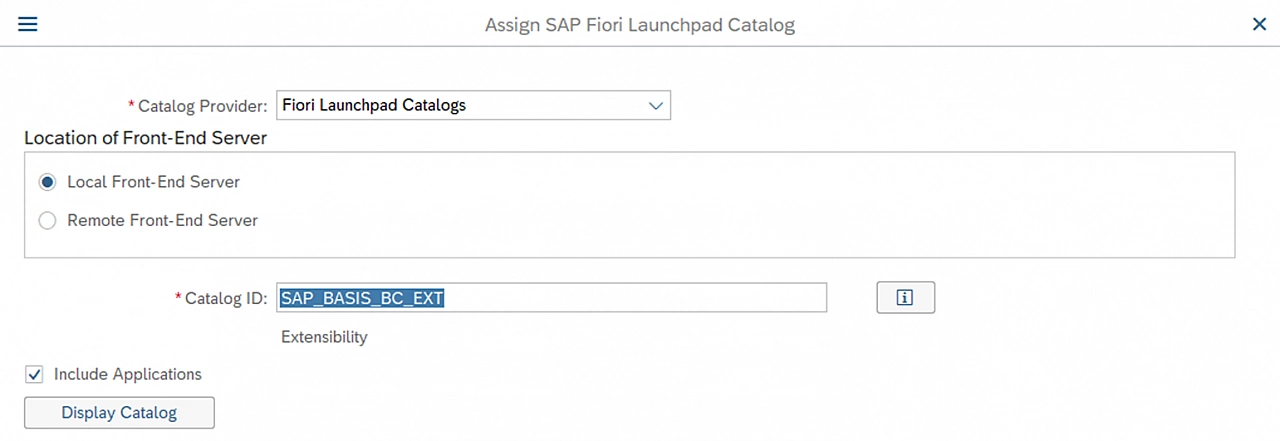Click into the Catalog ID input field
The width and height of the screenshot is (1280, 441).
(551, 298)
